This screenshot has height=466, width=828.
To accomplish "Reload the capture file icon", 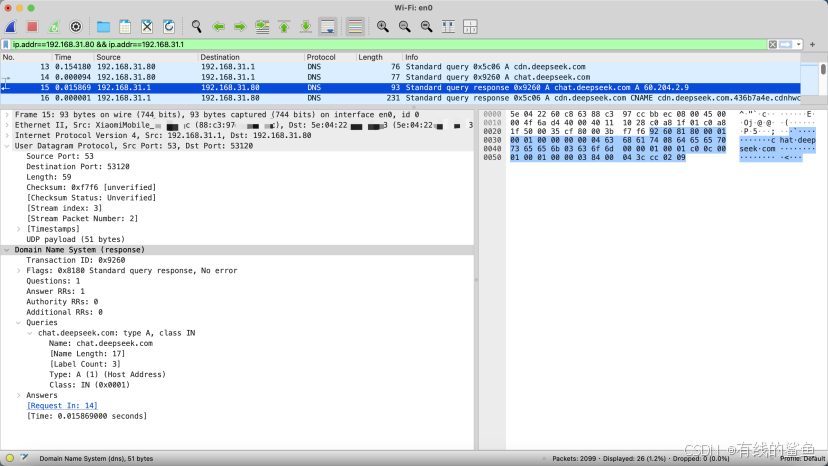I will click(169, 26).
